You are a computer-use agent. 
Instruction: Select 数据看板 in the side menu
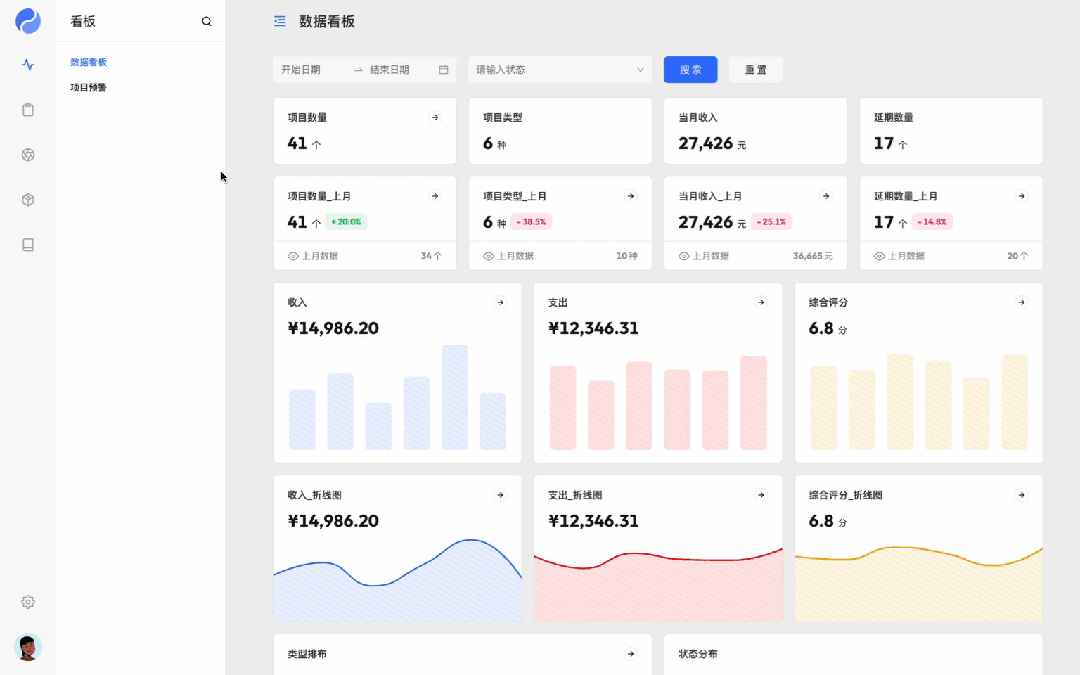(88, 62)
